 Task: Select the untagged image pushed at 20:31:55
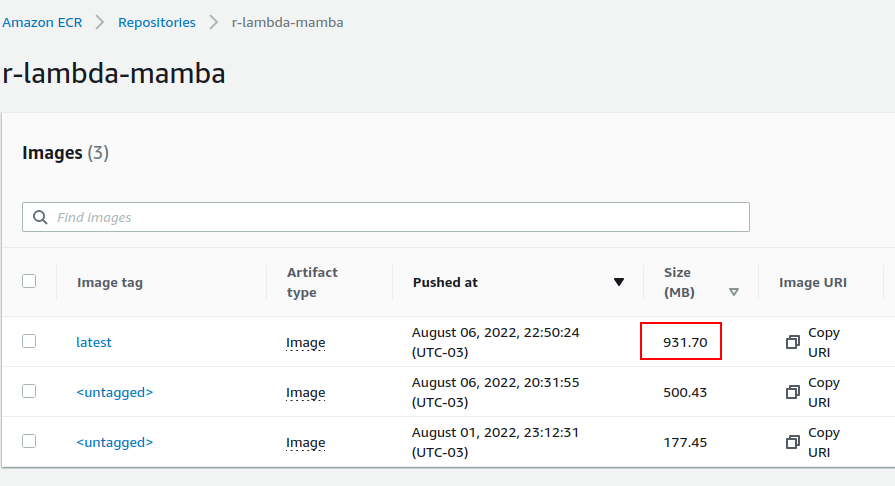(29, 391)
